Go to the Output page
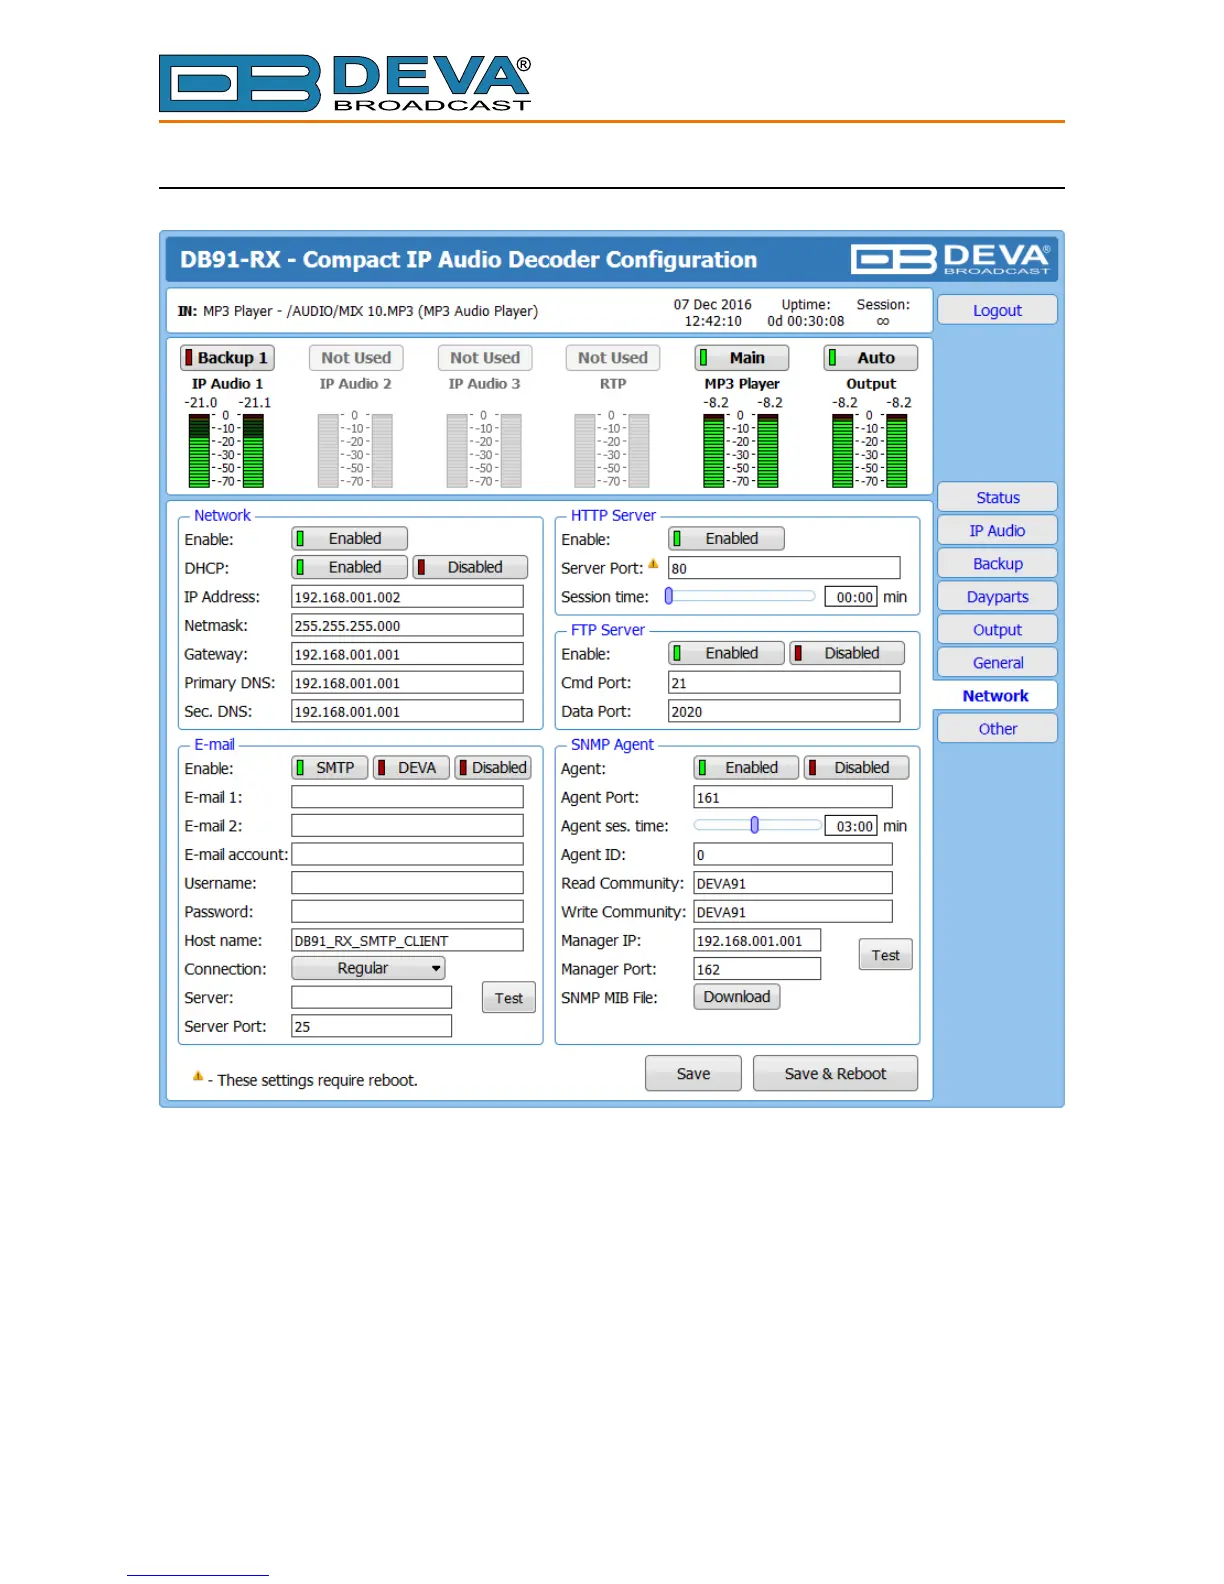The height and width of the screenshot is (1584, 1224). [x=997, y=629]
